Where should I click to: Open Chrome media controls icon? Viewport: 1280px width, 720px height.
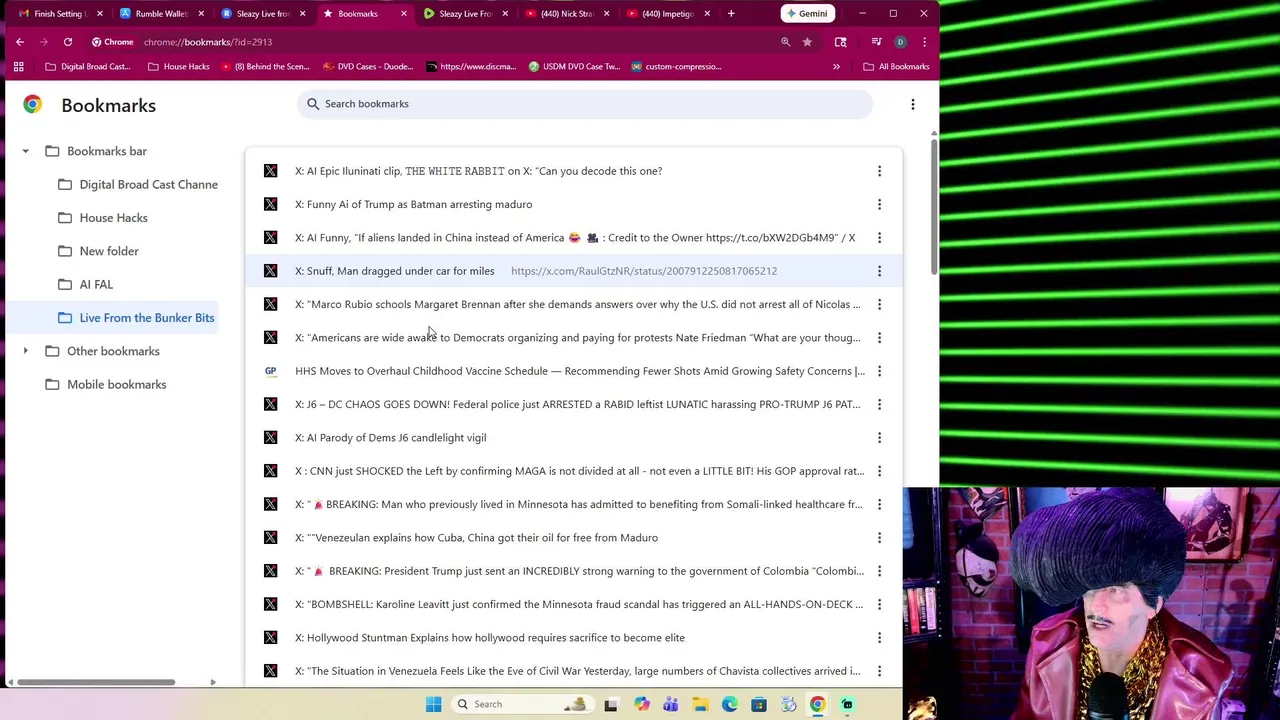point(876,42)
